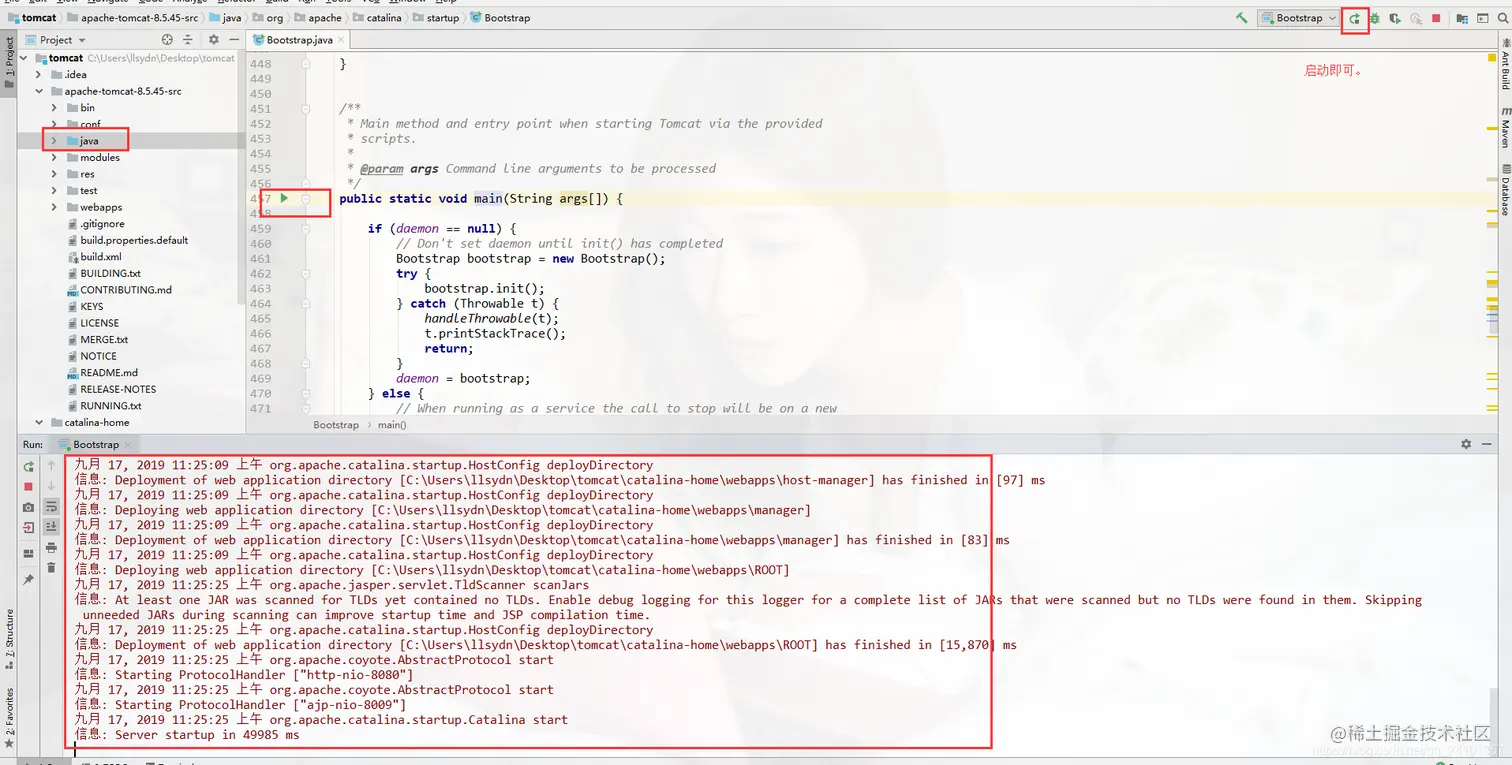Click the Run Anything icon next to Search
Viewport: 1512px width, 765px height.
1482,18
